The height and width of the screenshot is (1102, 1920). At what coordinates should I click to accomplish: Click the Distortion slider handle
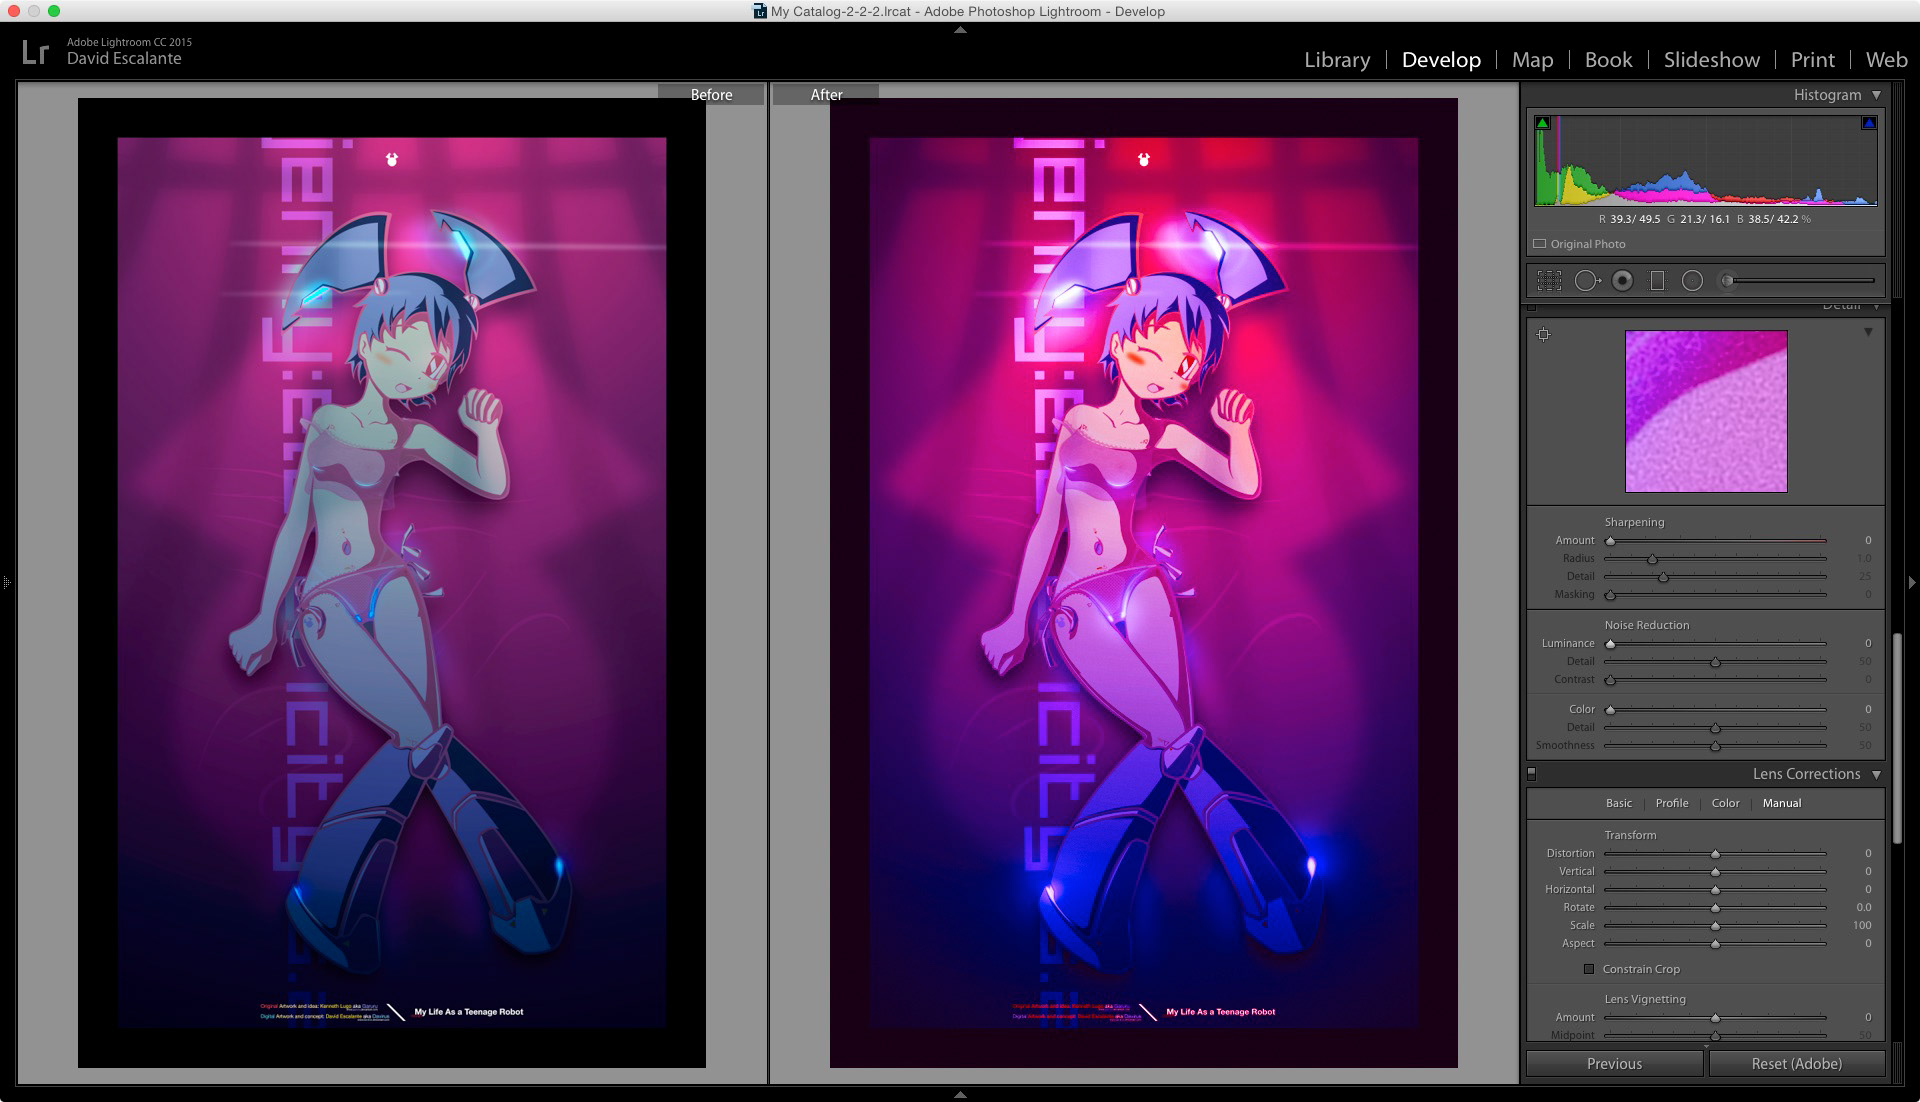[x=1715, y=854]
